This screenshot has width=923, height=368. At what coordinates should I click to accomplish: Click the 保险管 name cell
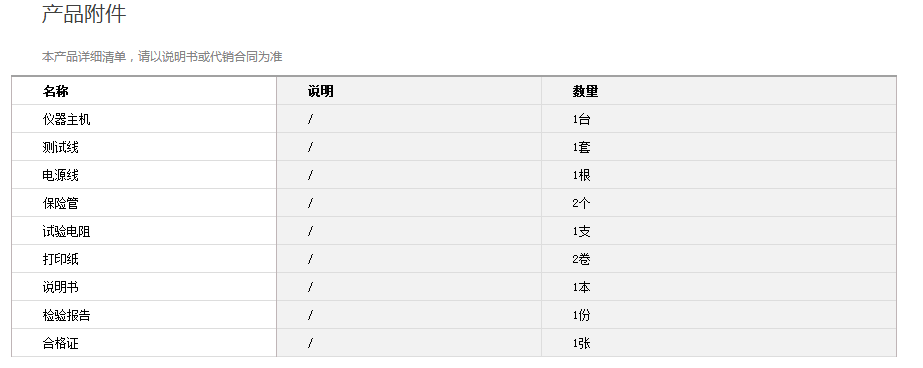[x=144, y=203]
